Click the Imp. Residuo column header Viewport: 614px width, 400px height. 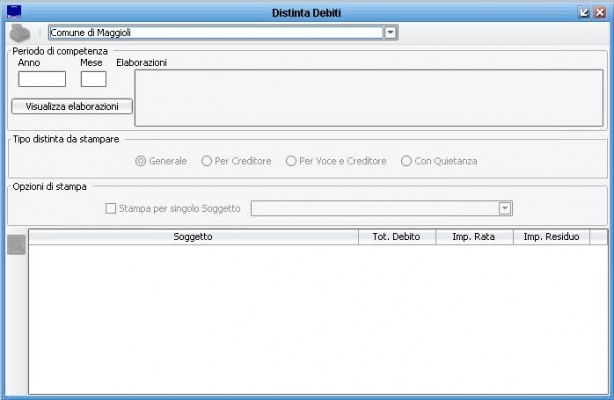pyautogui.click(x=551, y=237)
